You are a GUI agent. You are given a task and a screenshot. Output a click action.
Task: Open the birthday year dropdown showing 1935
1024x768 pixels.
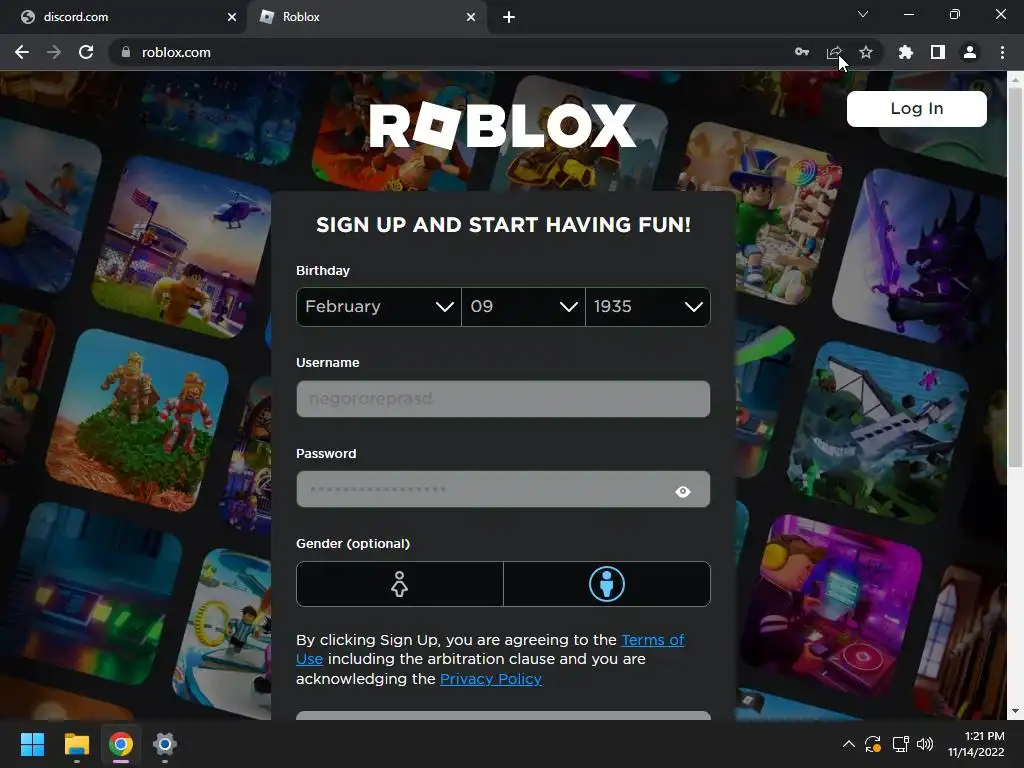click(x=648, y=306)
